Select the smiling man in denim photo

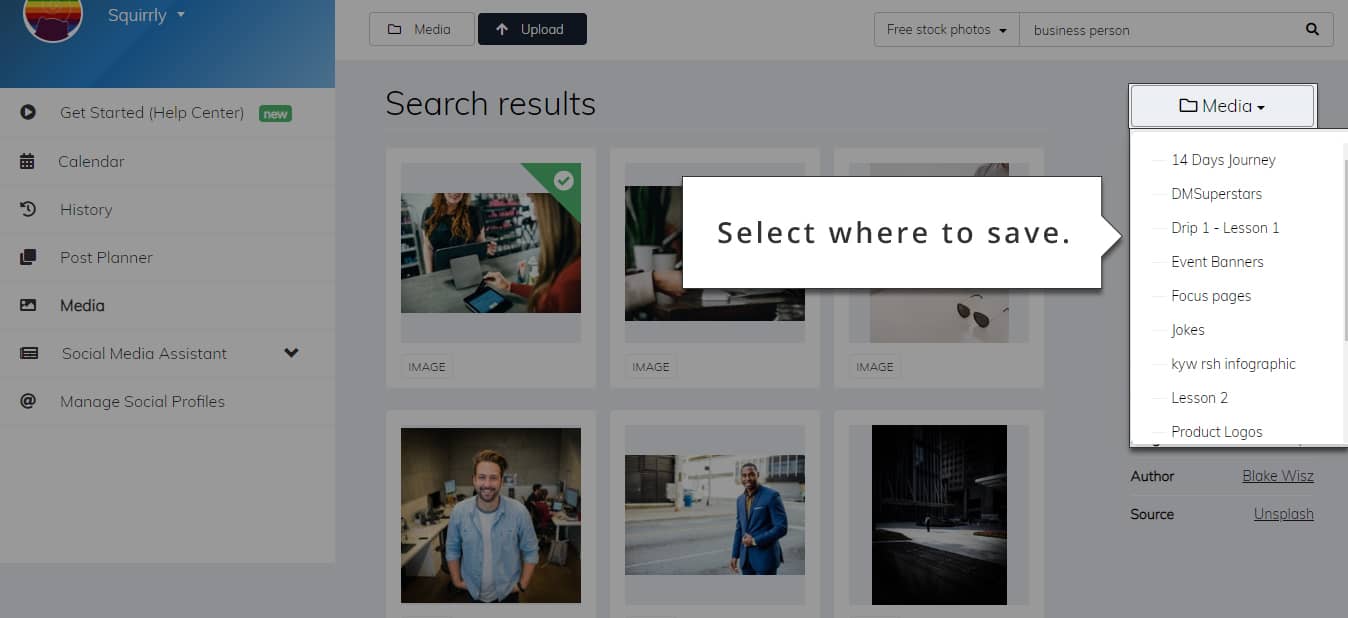pos(490,515)
